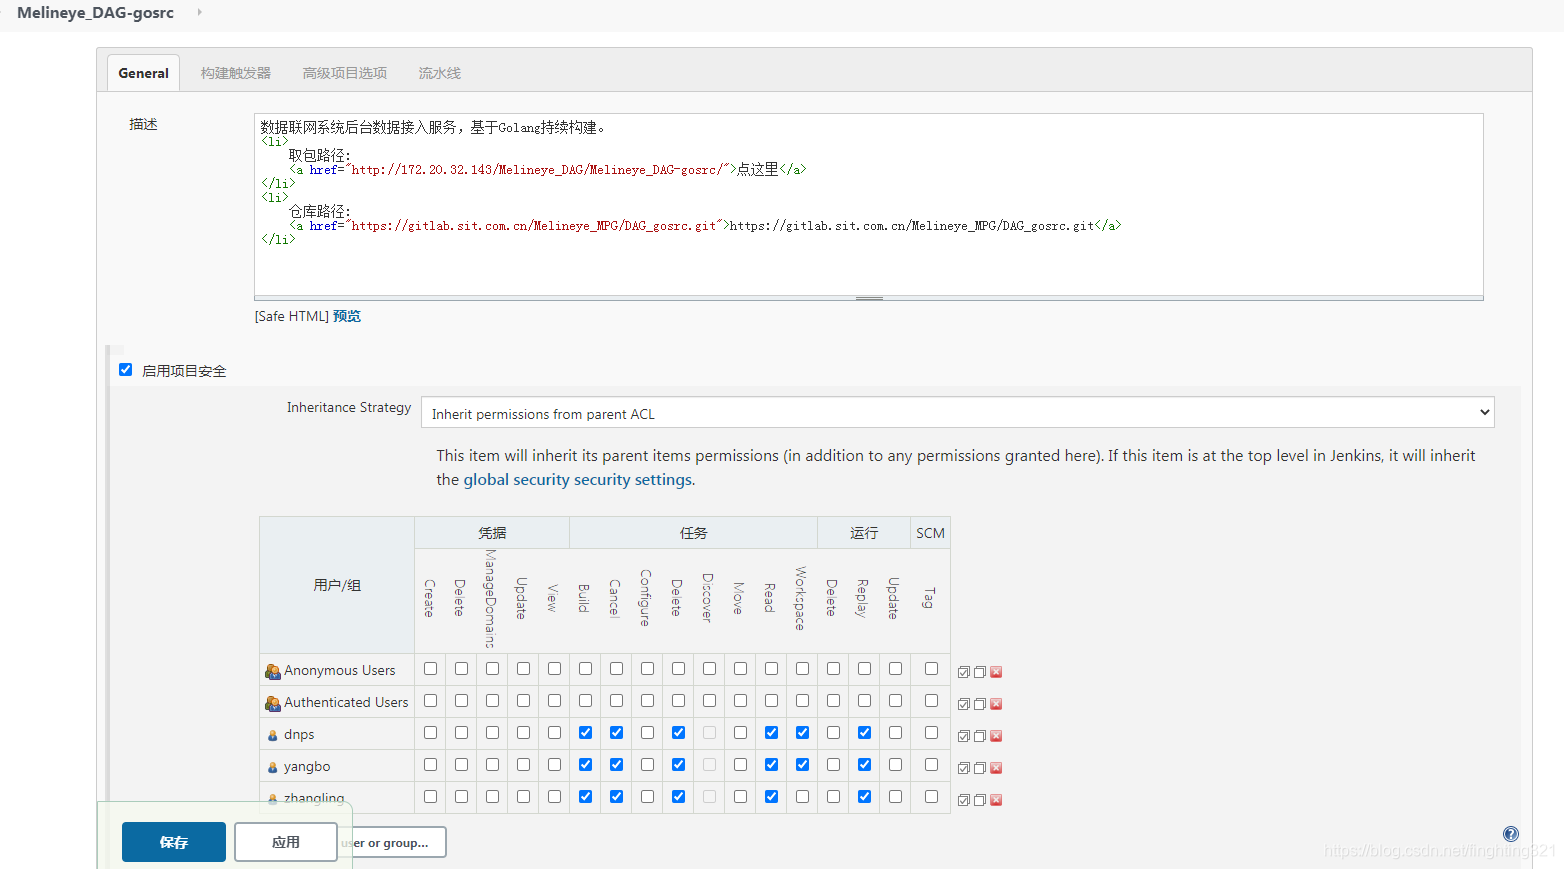
Task: Uncheck Build permission for dnps
Action: pos(585,733)
